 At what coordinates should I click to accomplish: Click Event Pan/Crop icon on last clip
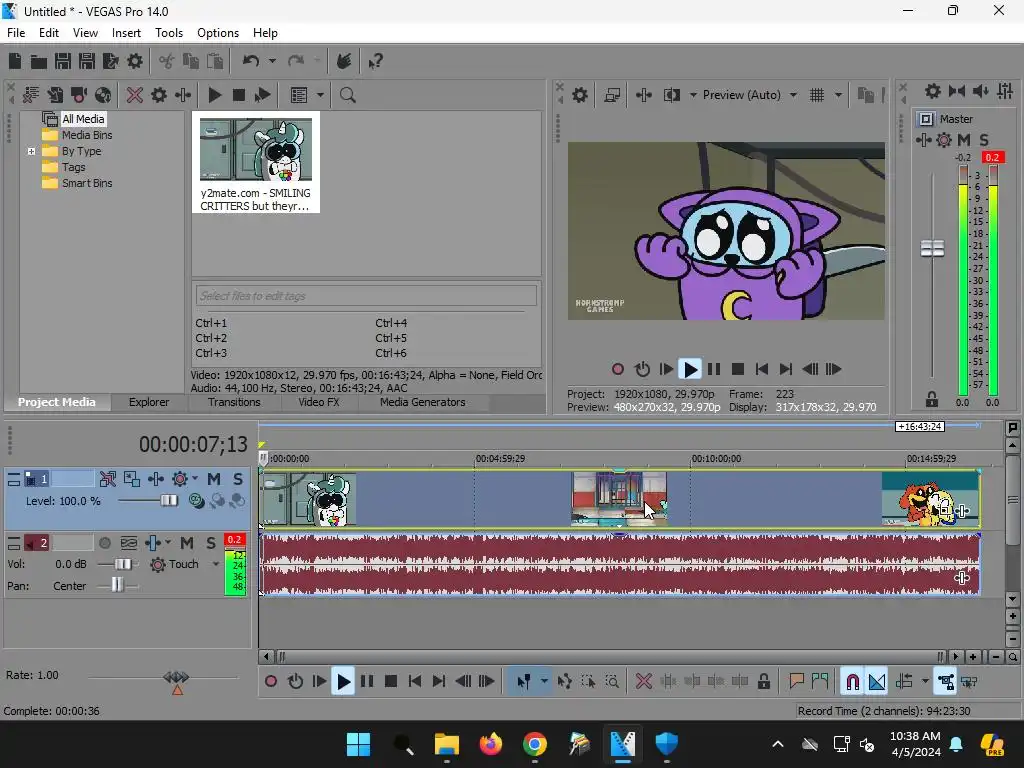946,510
